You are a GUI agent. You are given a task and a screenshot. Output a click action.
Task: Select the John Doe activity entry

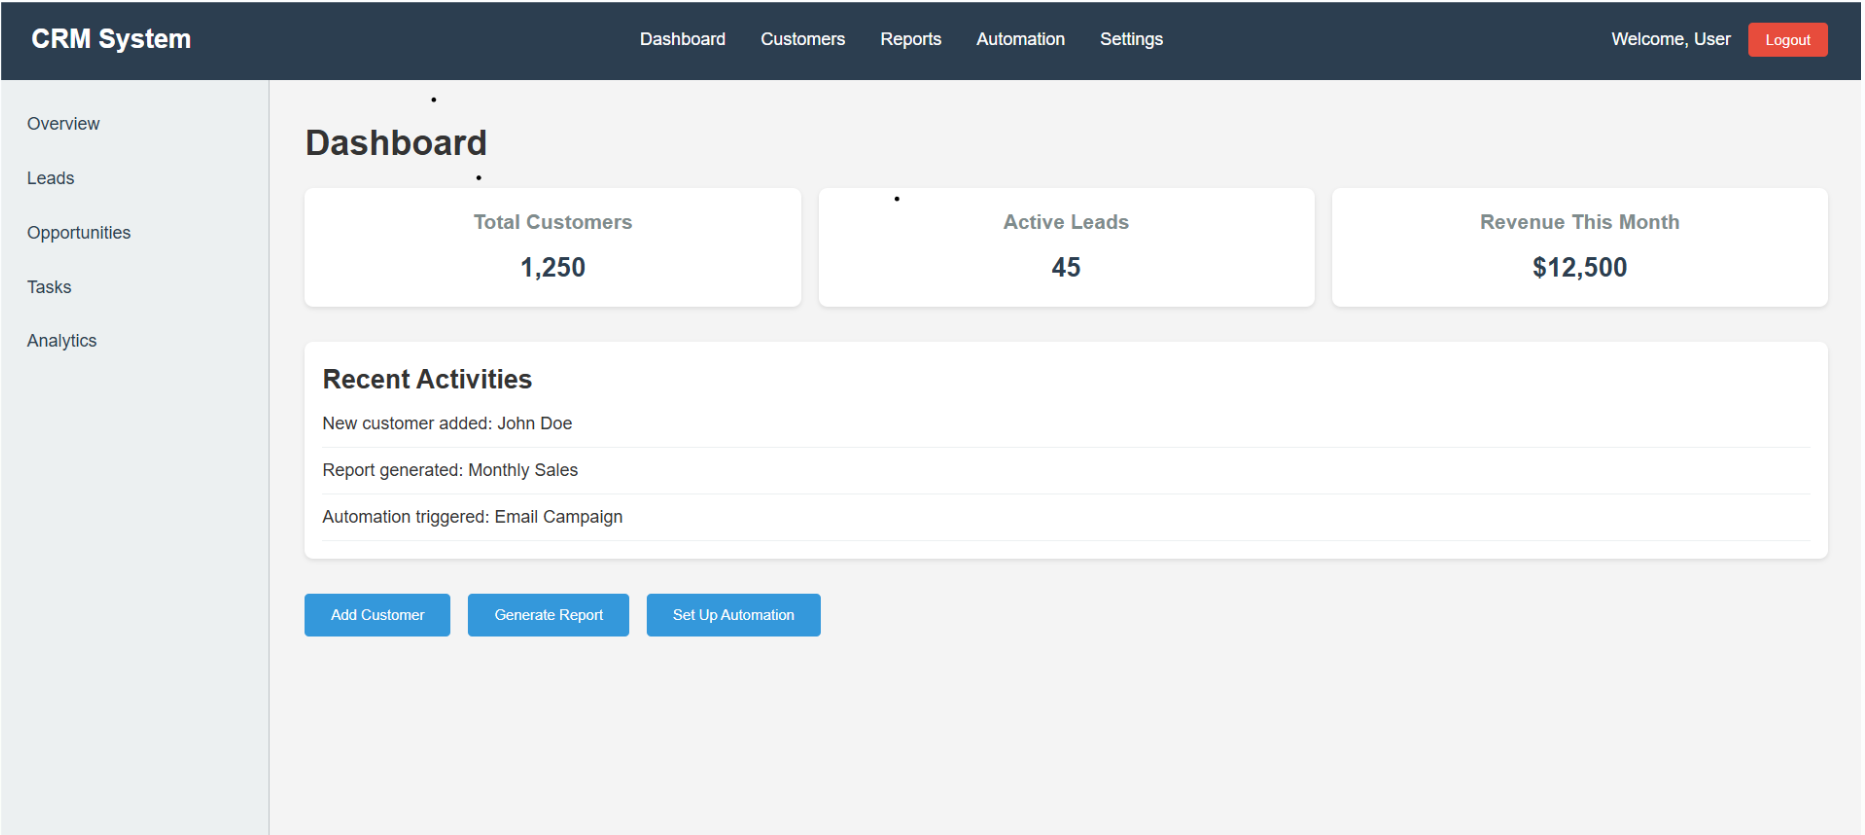[447, 424]
